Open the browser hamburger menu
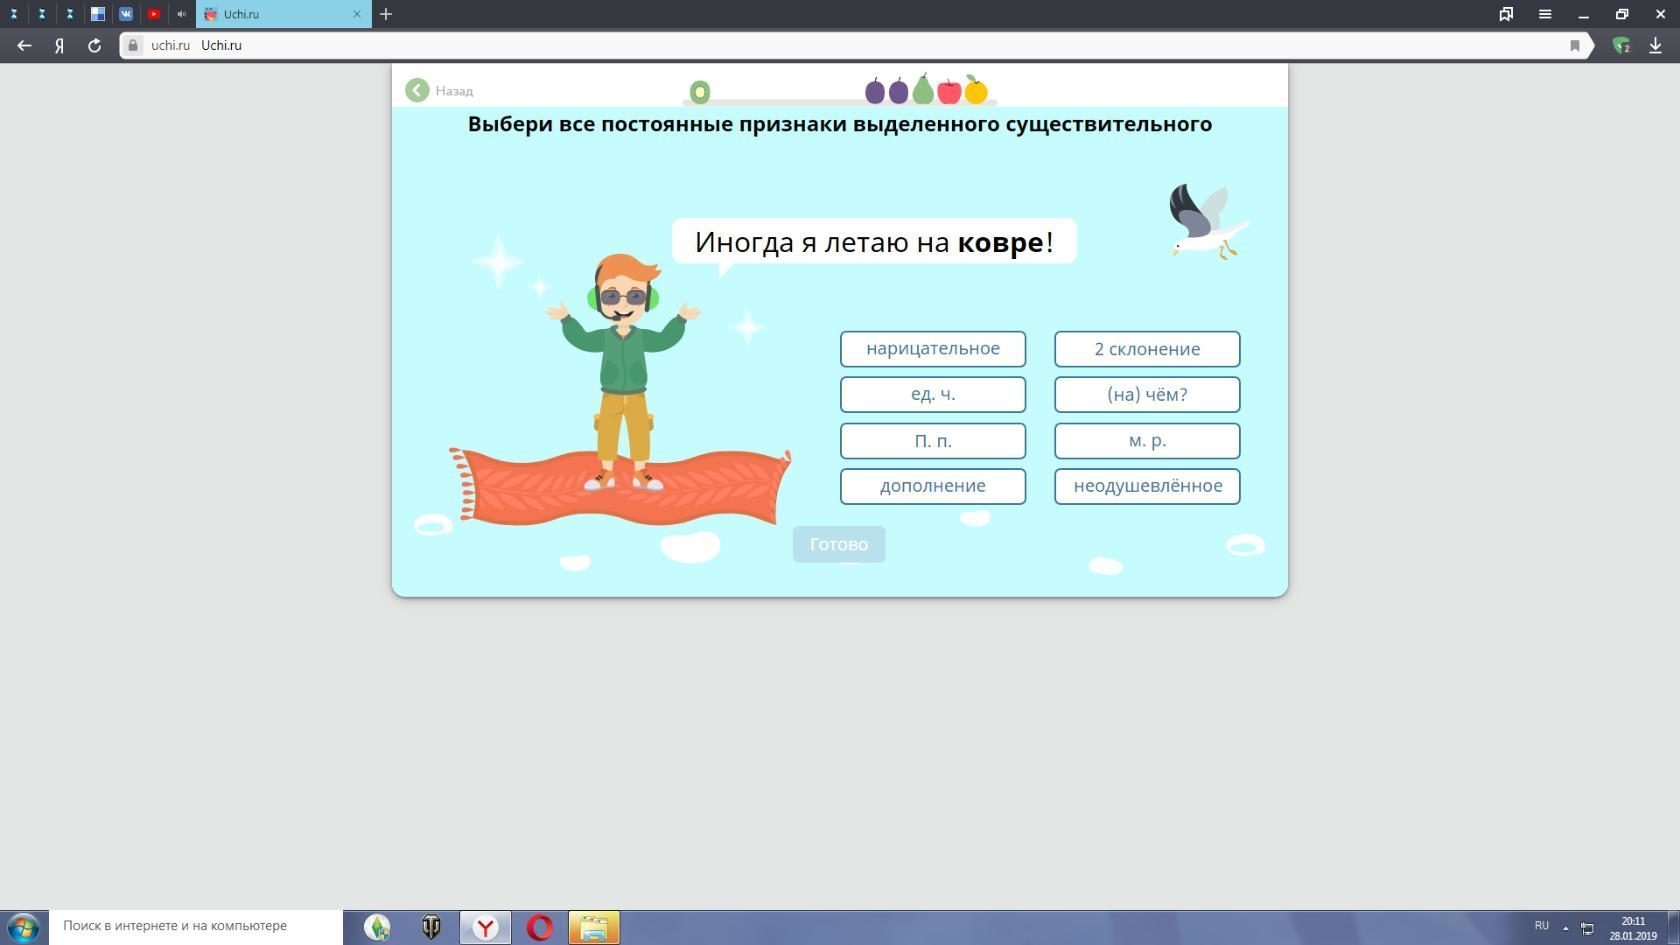Screen dimensions: 1680x945 point(1544,14)
